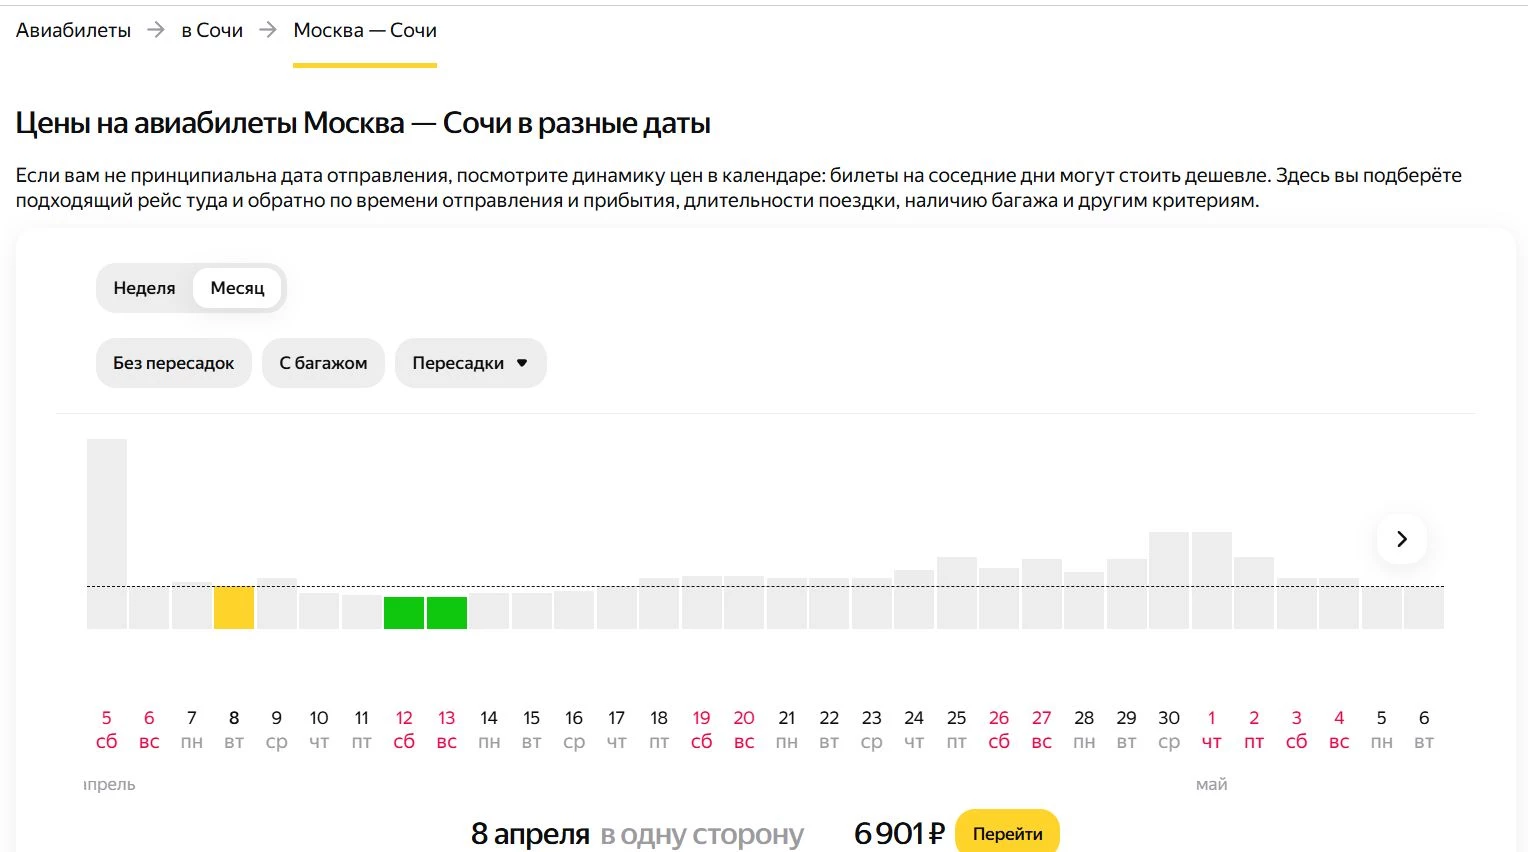Click the page heading about ticket prices
Screen dimensions: 1528x852
click(x=363, y=123)
